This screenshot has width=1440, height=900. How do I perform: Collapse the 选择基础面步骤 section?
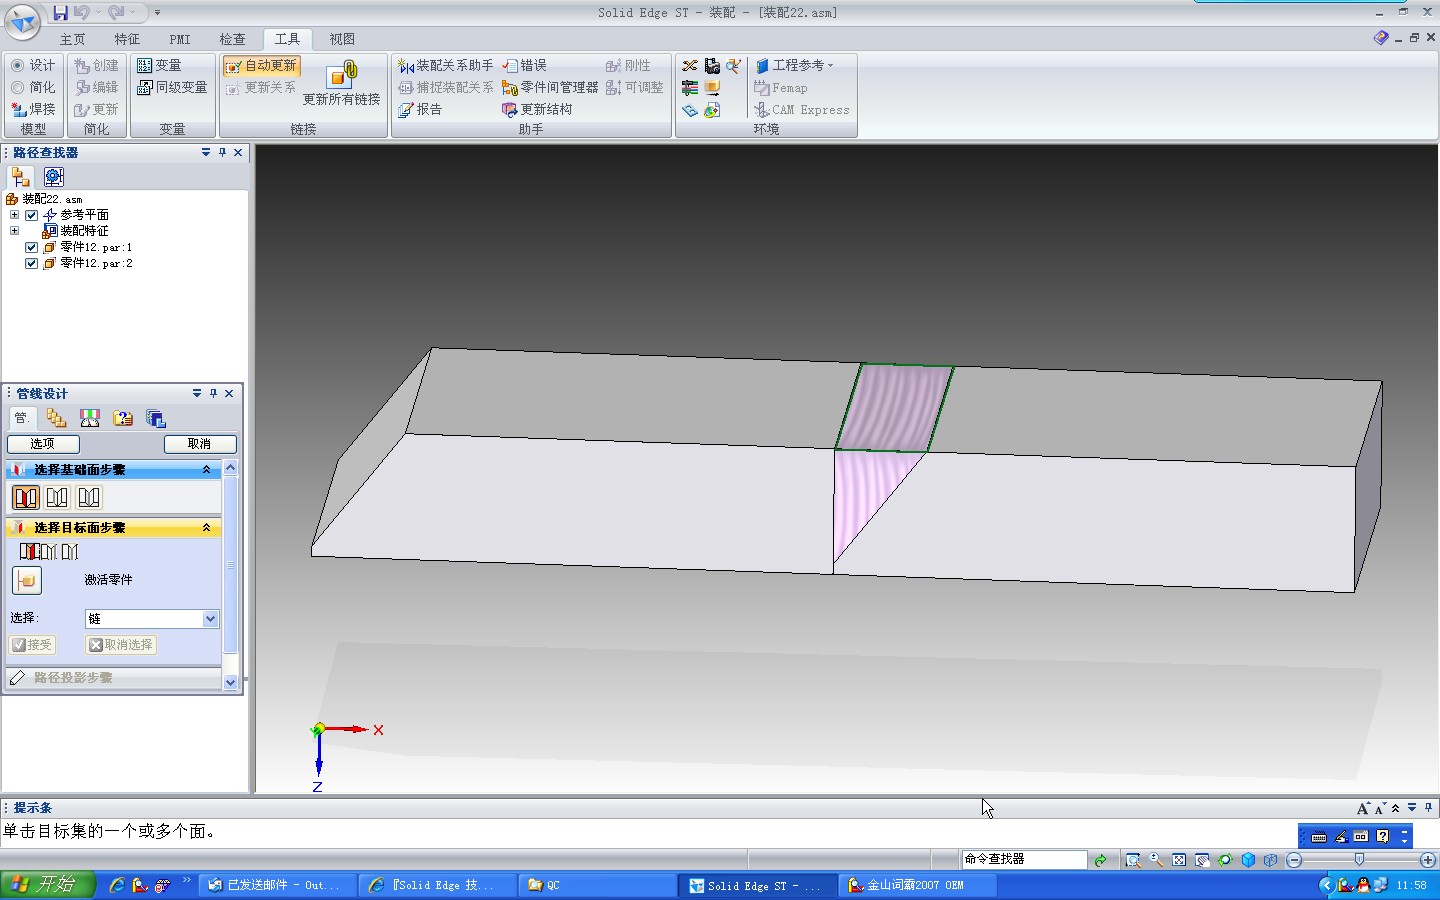coord(207,470)
